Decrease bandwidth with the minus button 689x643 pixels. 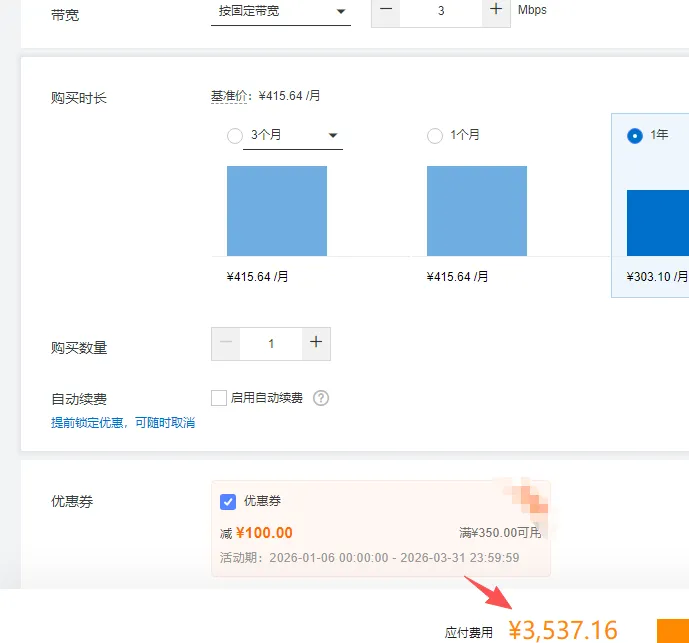point(386,12)
